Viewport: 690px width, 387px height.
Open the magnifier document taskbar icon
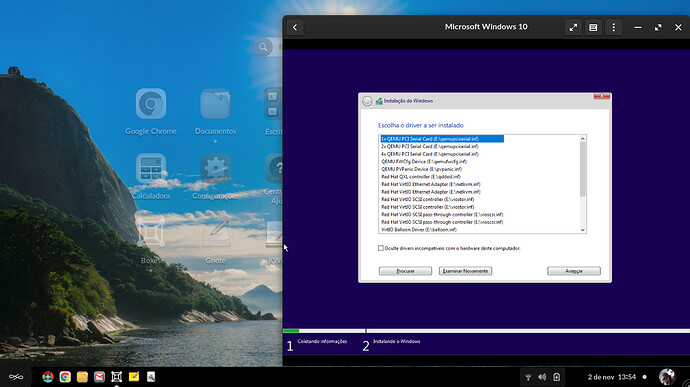(151, 377)
